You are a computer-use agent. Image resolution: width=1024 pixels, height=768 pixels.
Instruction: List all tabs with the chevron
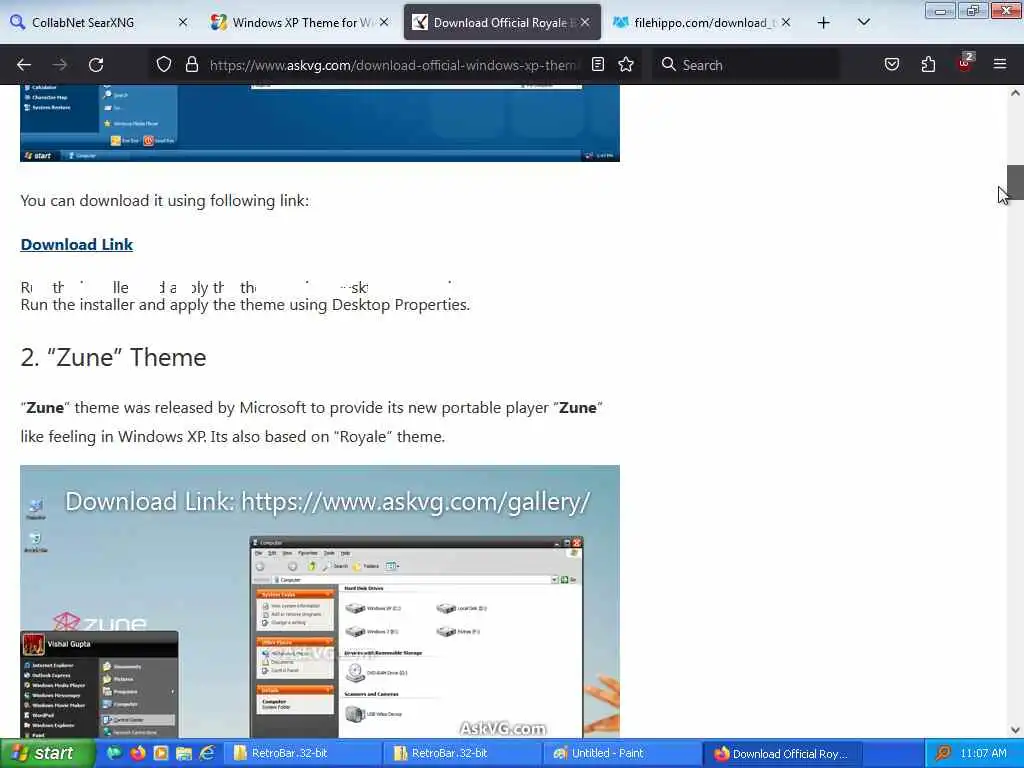[864, 22]
